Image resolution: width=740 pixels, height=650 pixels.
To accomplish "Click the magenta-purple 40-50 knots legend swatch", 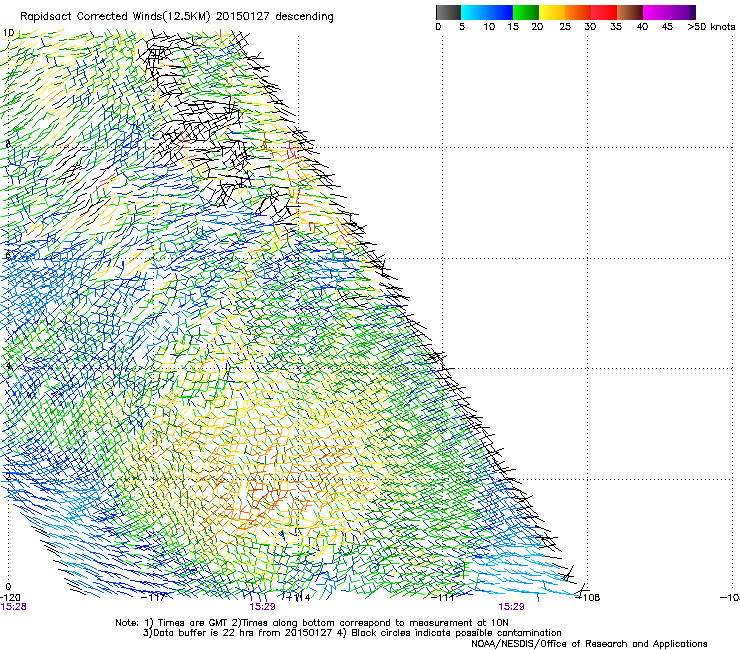I will pos(669,12).
